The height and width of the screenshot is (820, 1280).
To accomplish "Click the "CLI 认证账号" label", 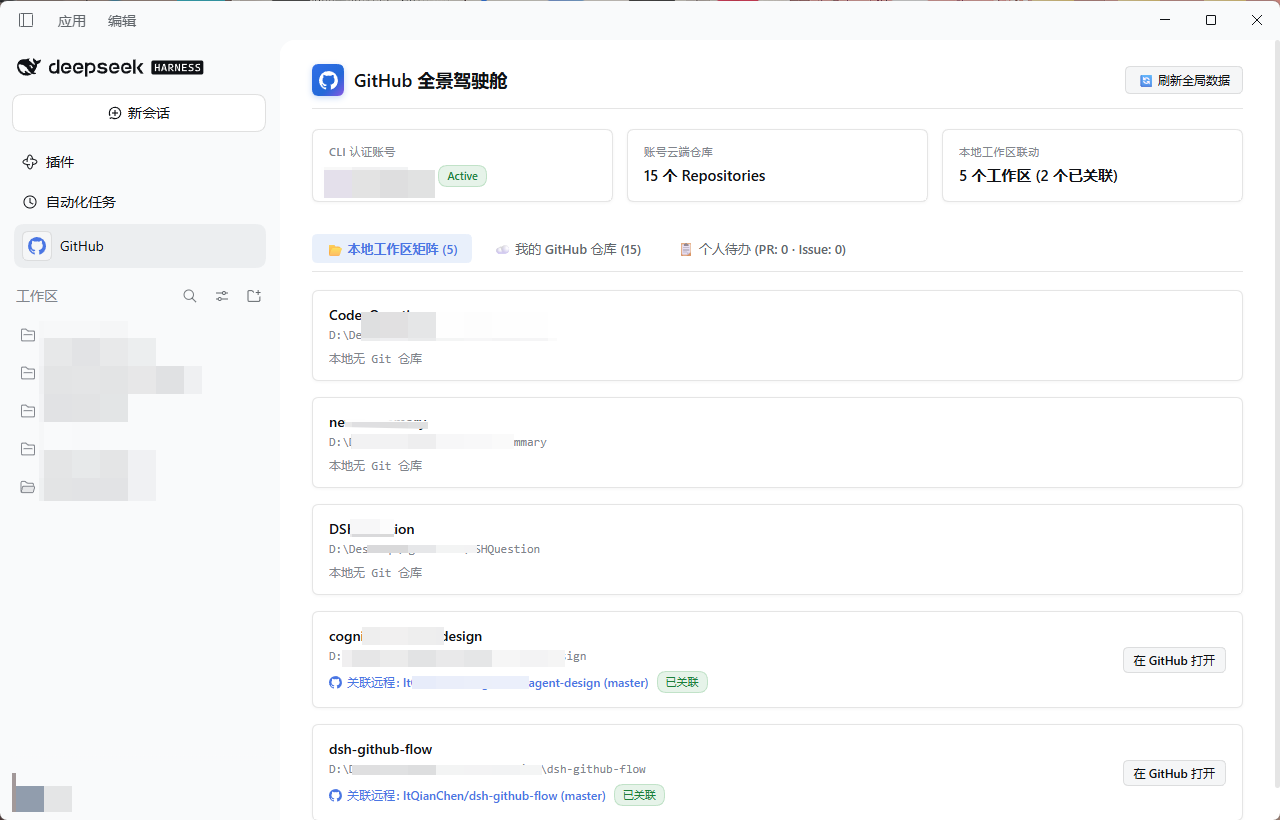I will click(x=362, y=152).
